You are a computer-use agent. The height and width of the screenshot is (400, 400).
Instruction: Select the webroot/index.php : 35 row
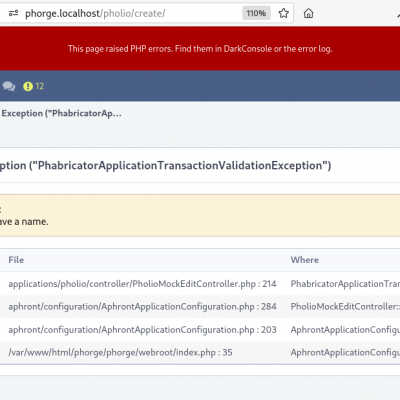[x=200, y=352]
